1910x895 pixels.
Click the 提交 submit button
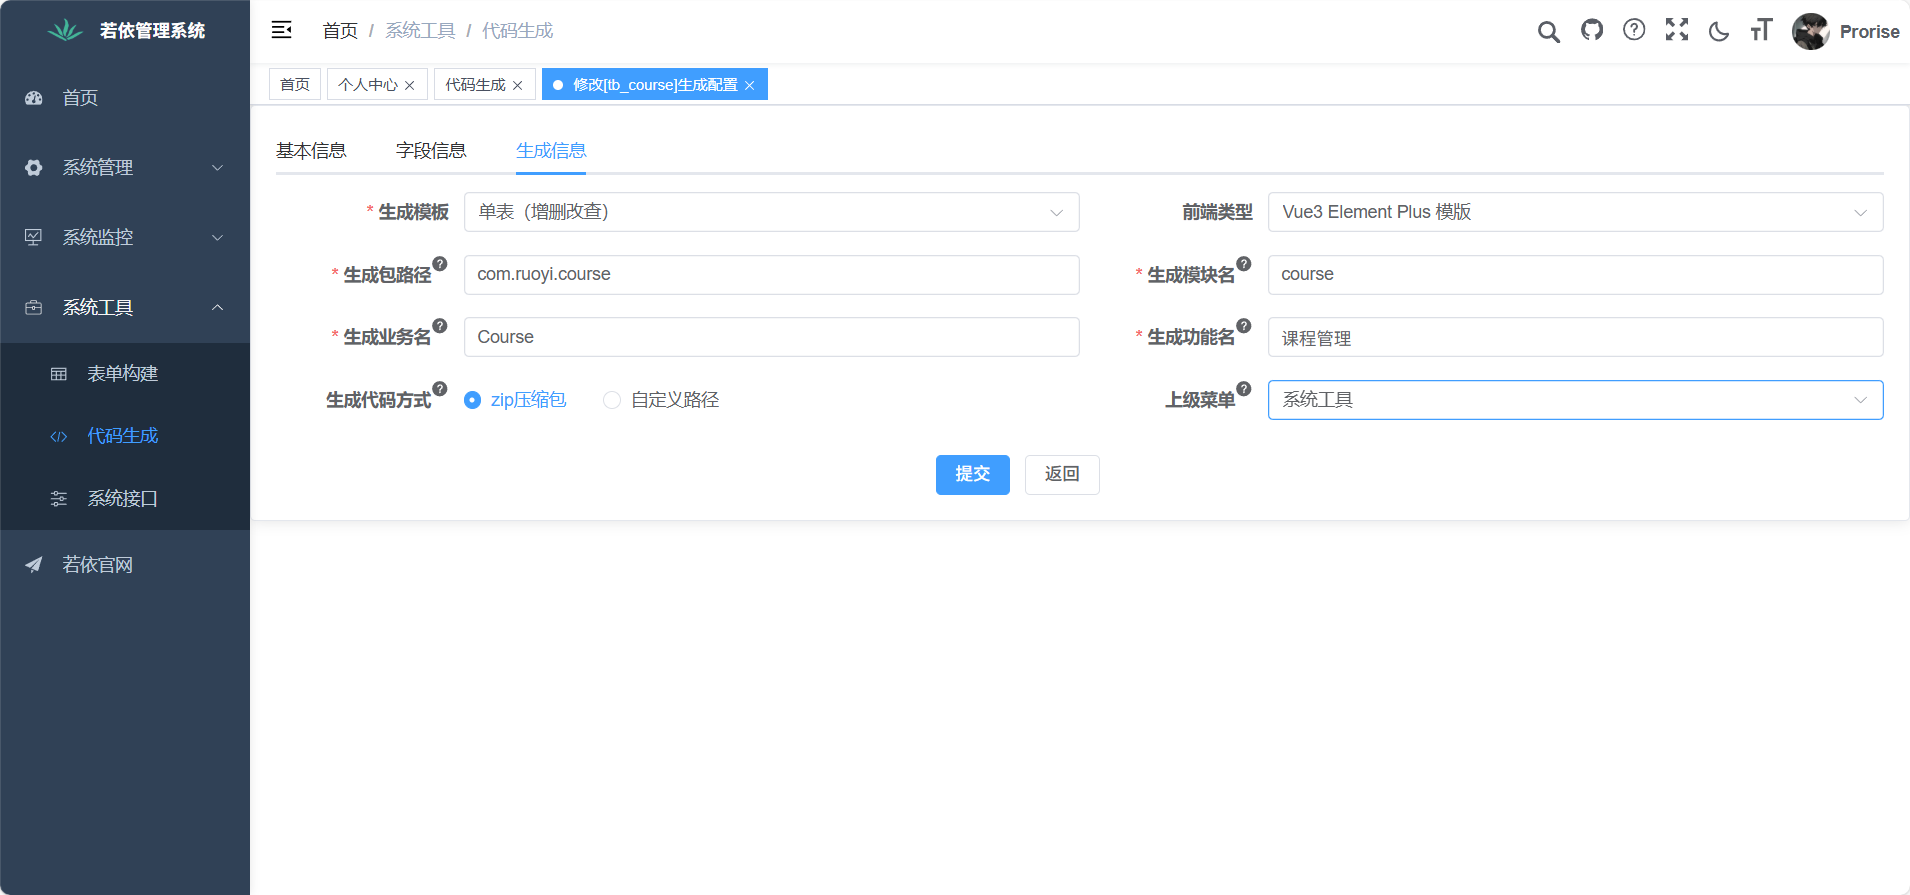coord(972,474)
